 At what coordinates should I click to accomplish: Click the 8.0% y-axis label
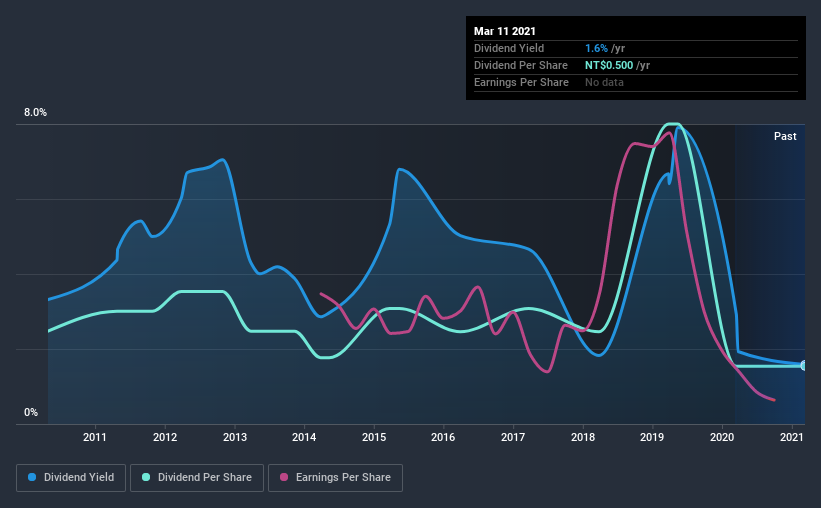pos(35,112)
